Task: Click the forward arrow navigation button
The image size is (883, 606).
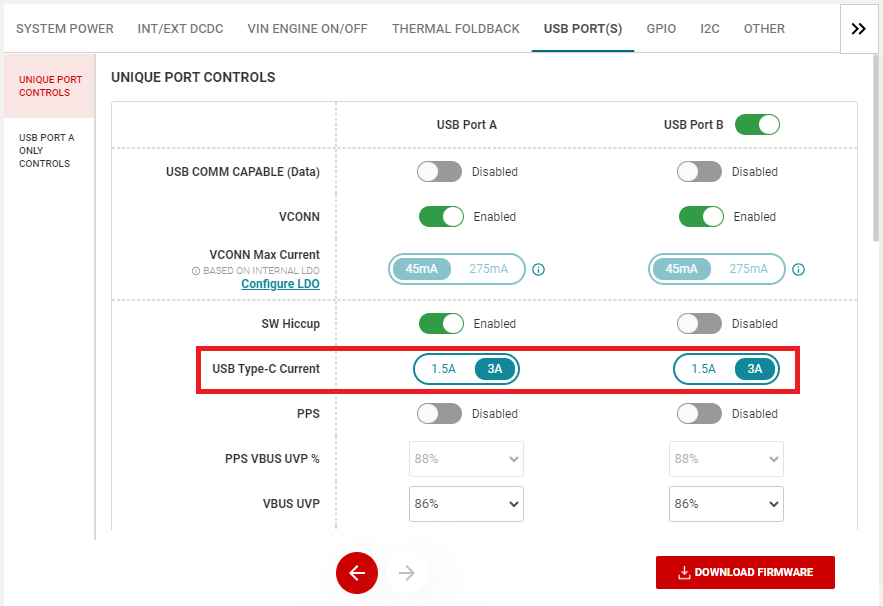Action: tap(407, 573)
